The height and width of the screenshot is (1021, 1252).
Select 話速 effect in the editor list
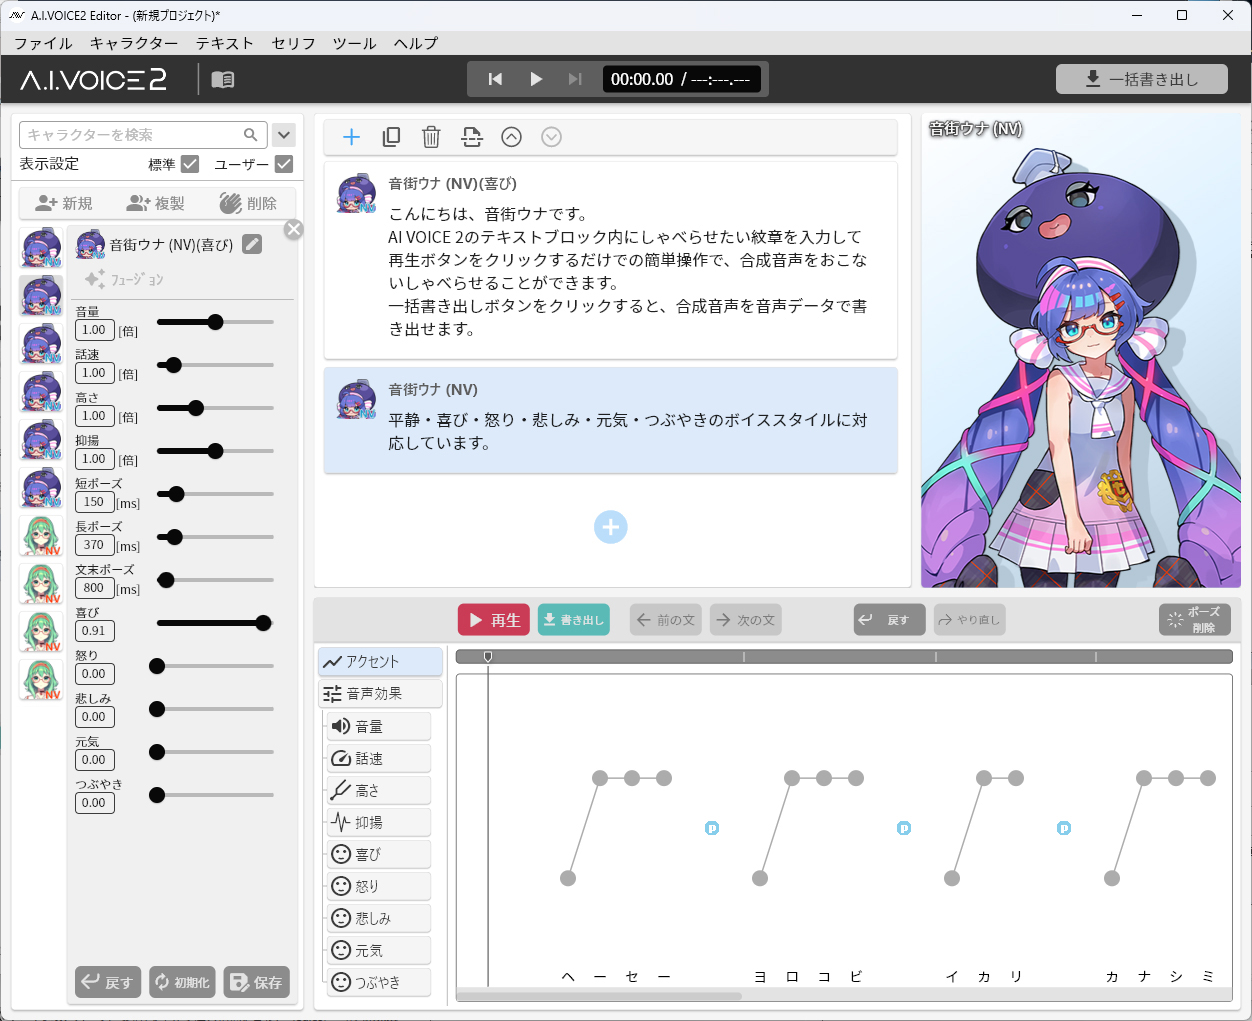(379, 758)
